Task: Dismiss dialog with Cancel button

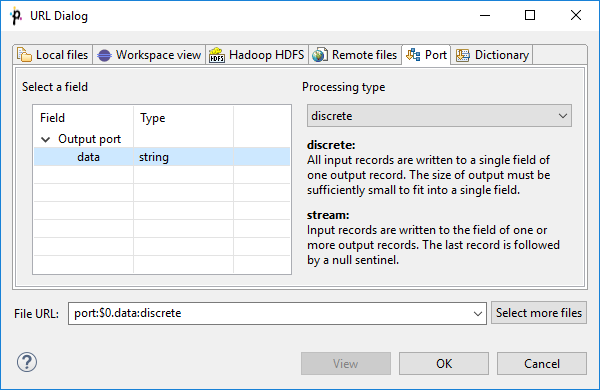Action: coord(542,364)
